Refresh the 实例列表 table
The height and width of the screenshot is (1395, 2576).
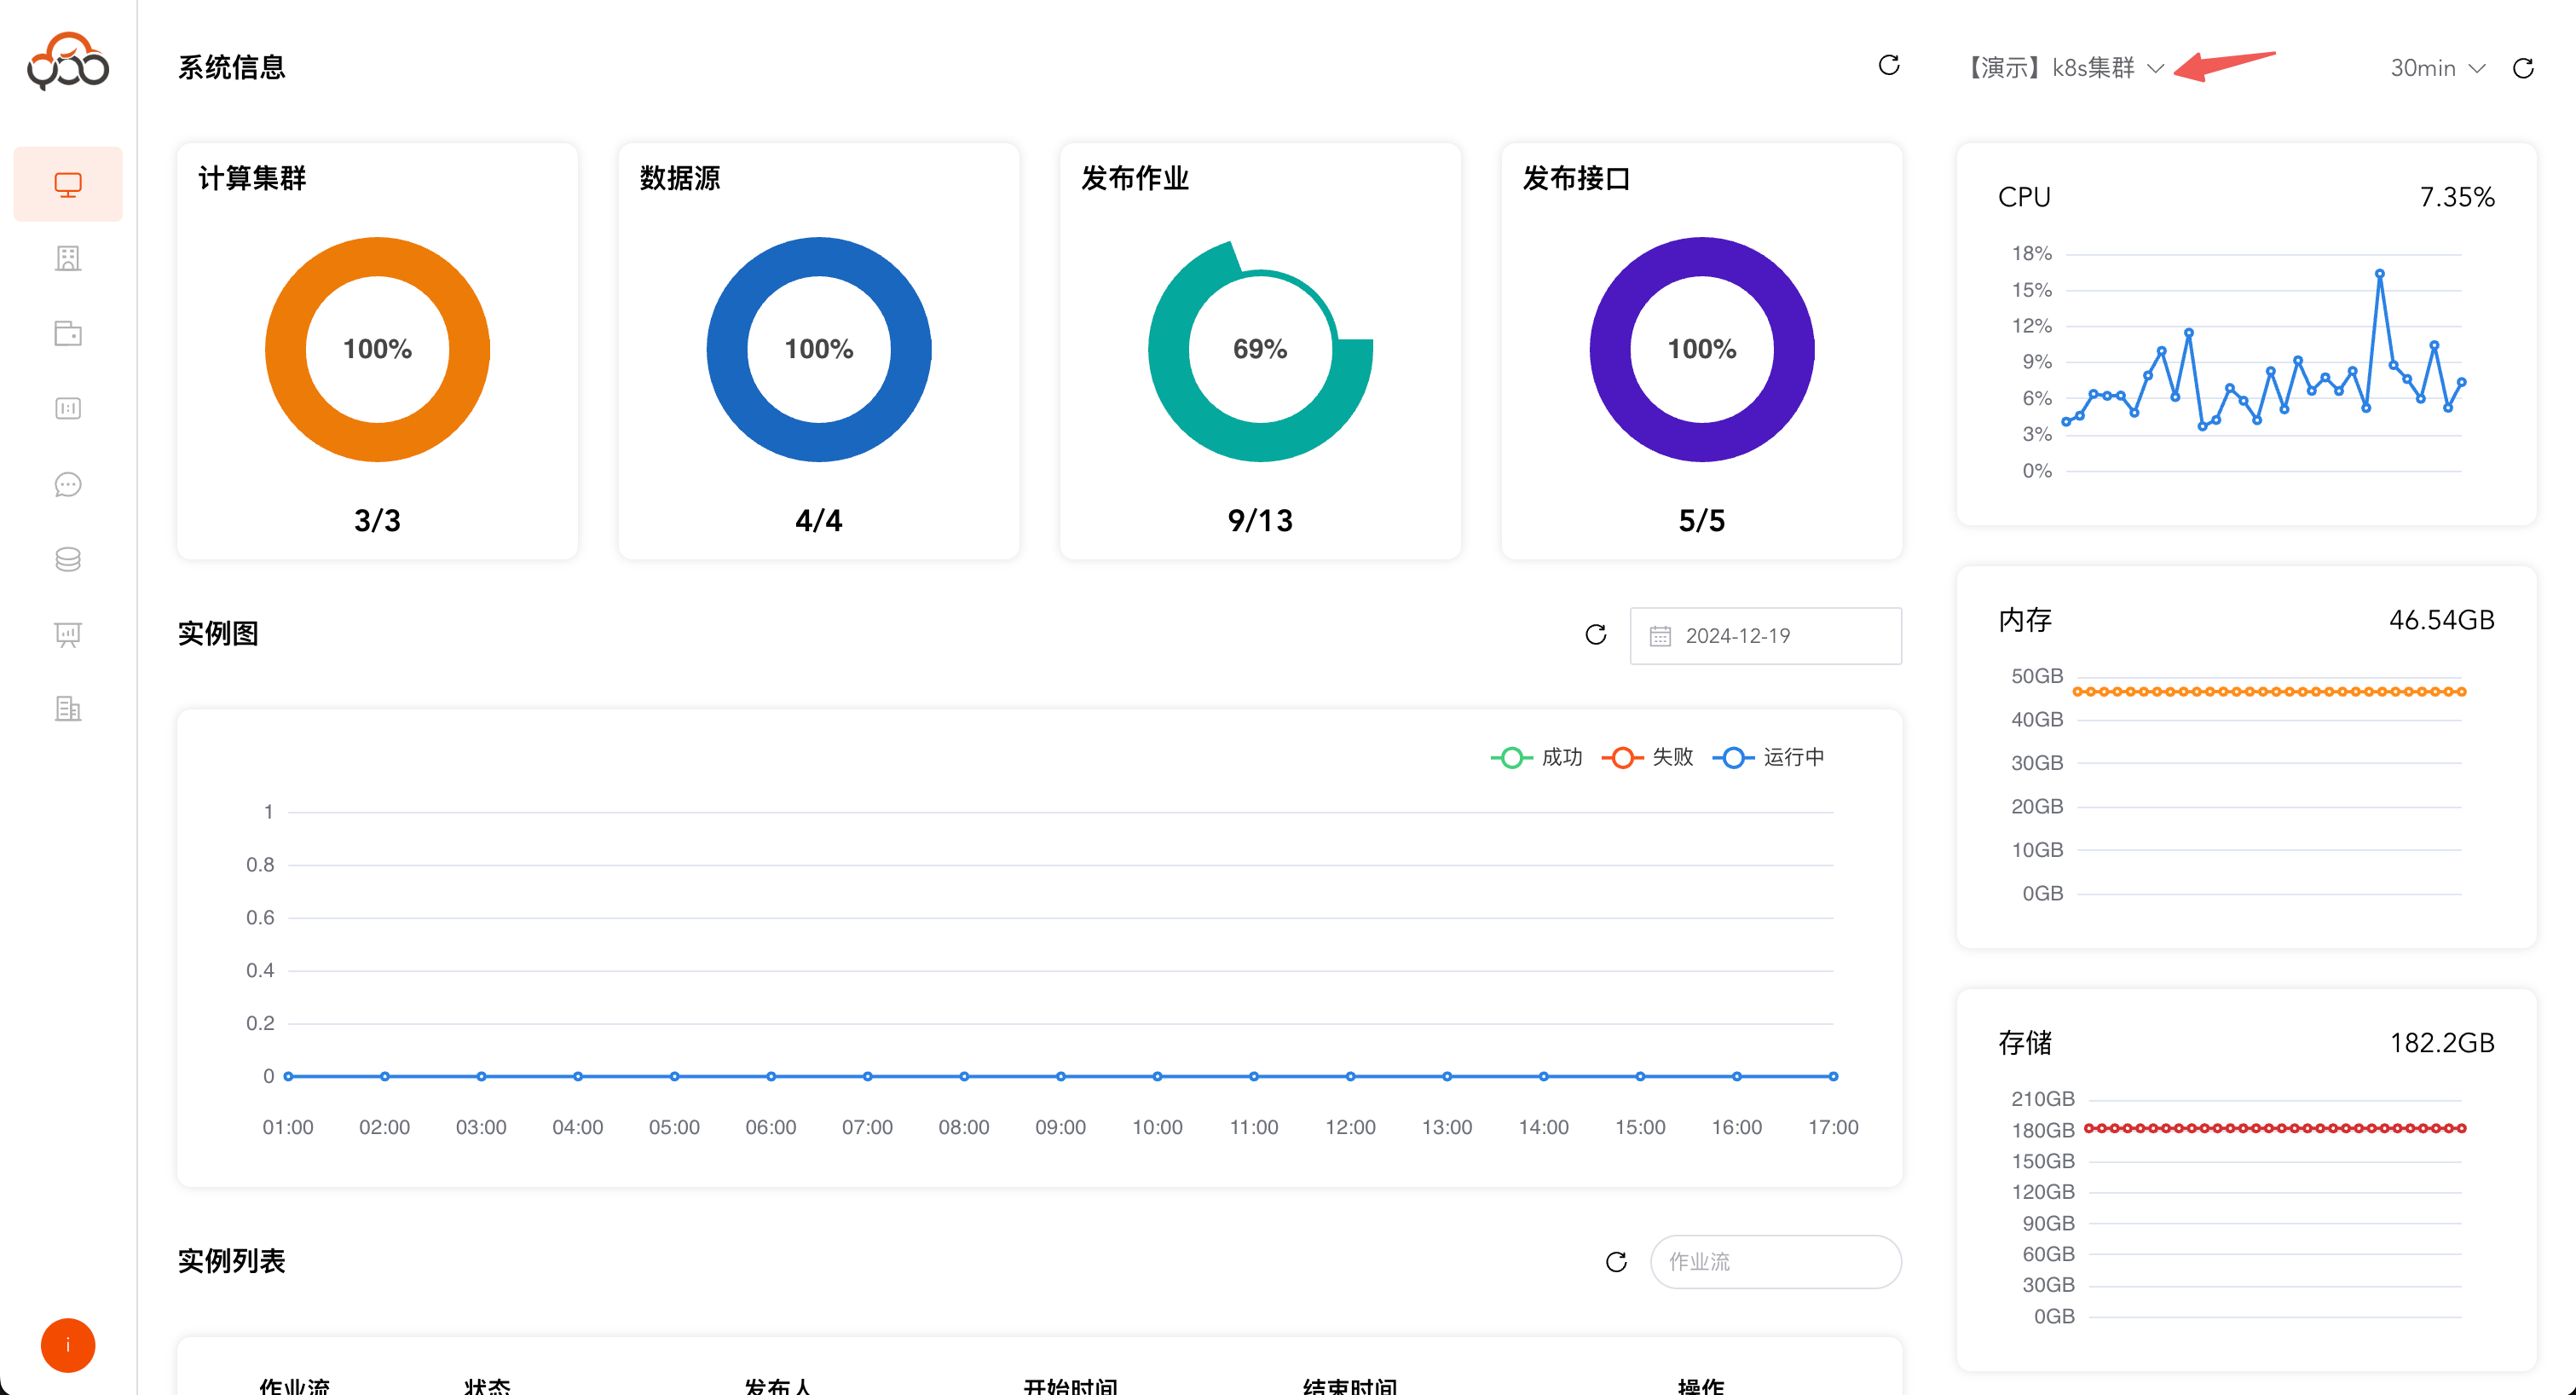click(x=1616, y=1261)
